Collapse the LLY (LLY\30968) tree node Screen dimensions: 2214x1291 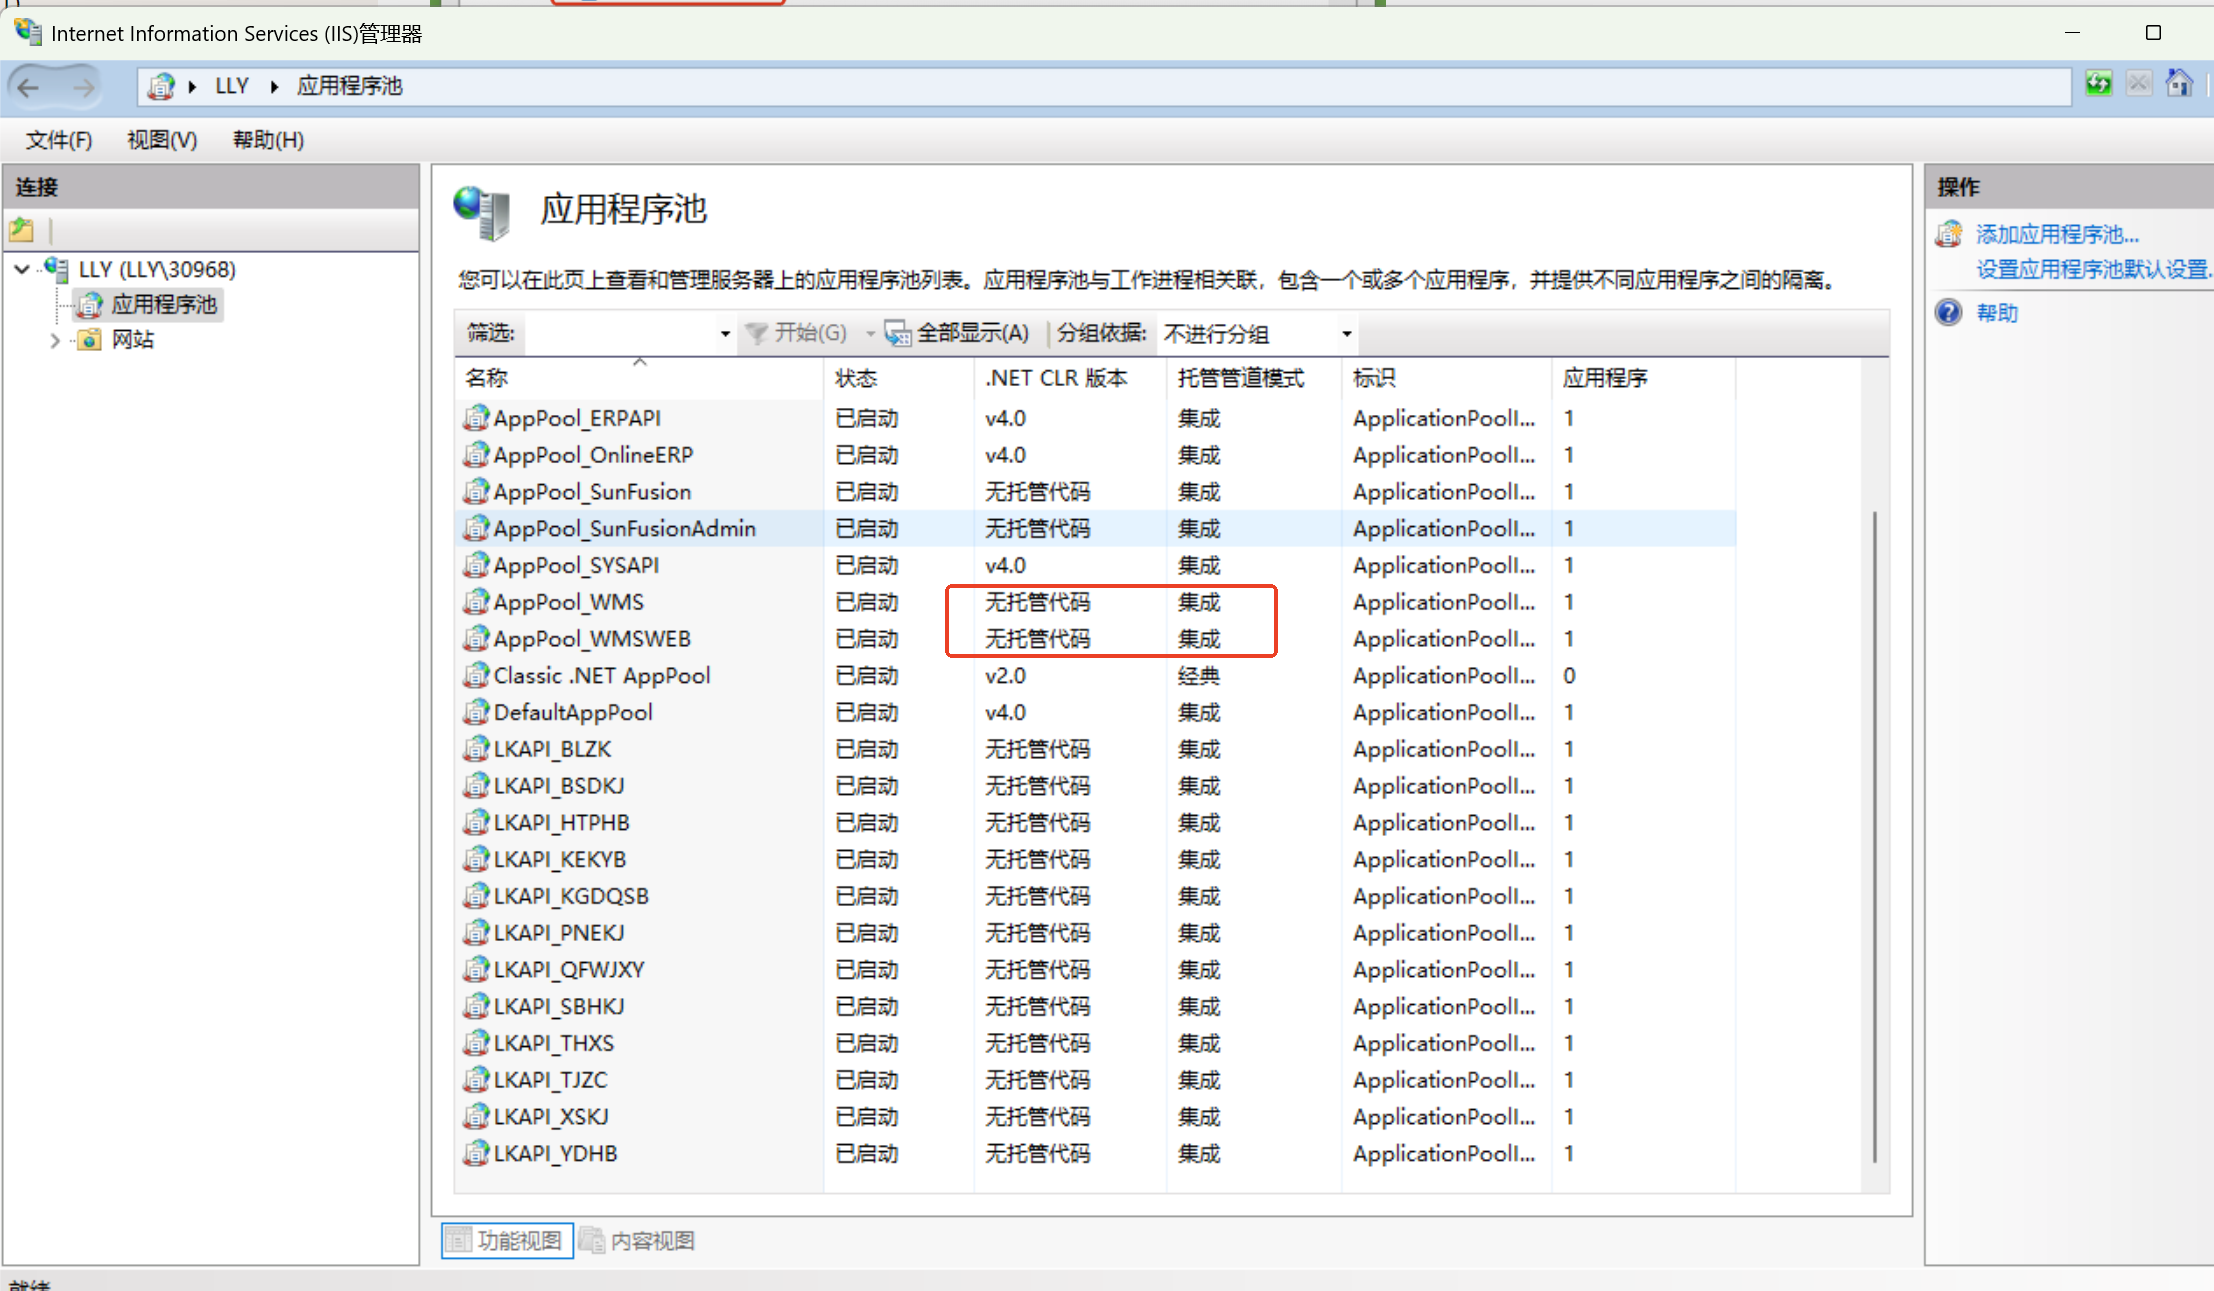click(x=22, y=269)
